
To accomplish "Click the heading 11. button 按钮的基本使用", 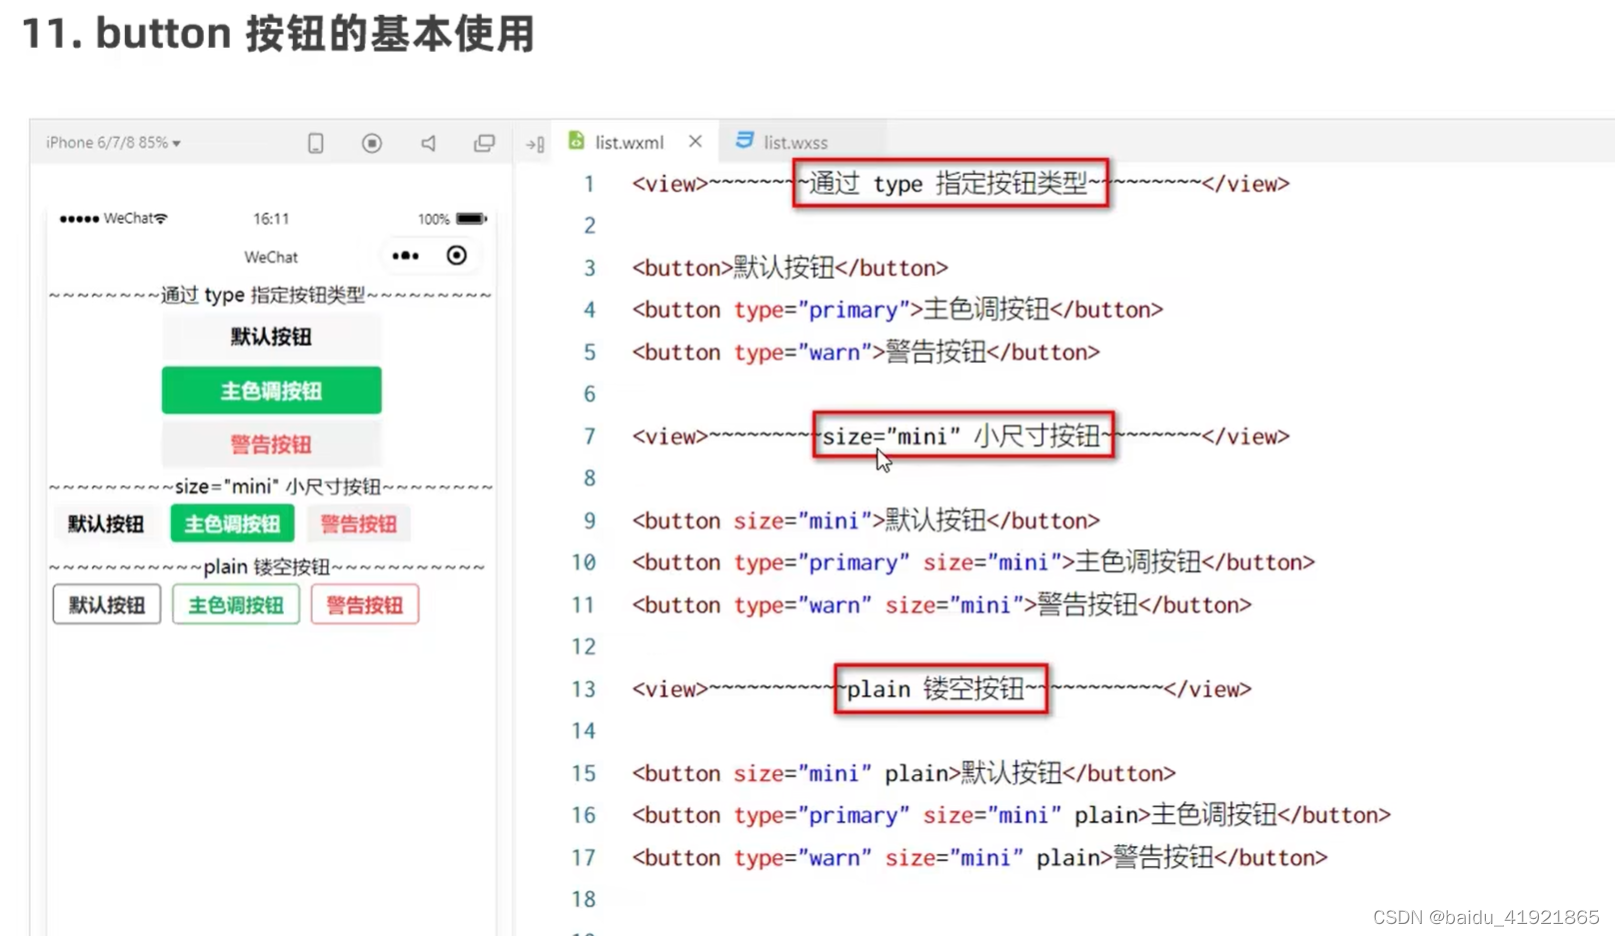I will tap(278, 33).
